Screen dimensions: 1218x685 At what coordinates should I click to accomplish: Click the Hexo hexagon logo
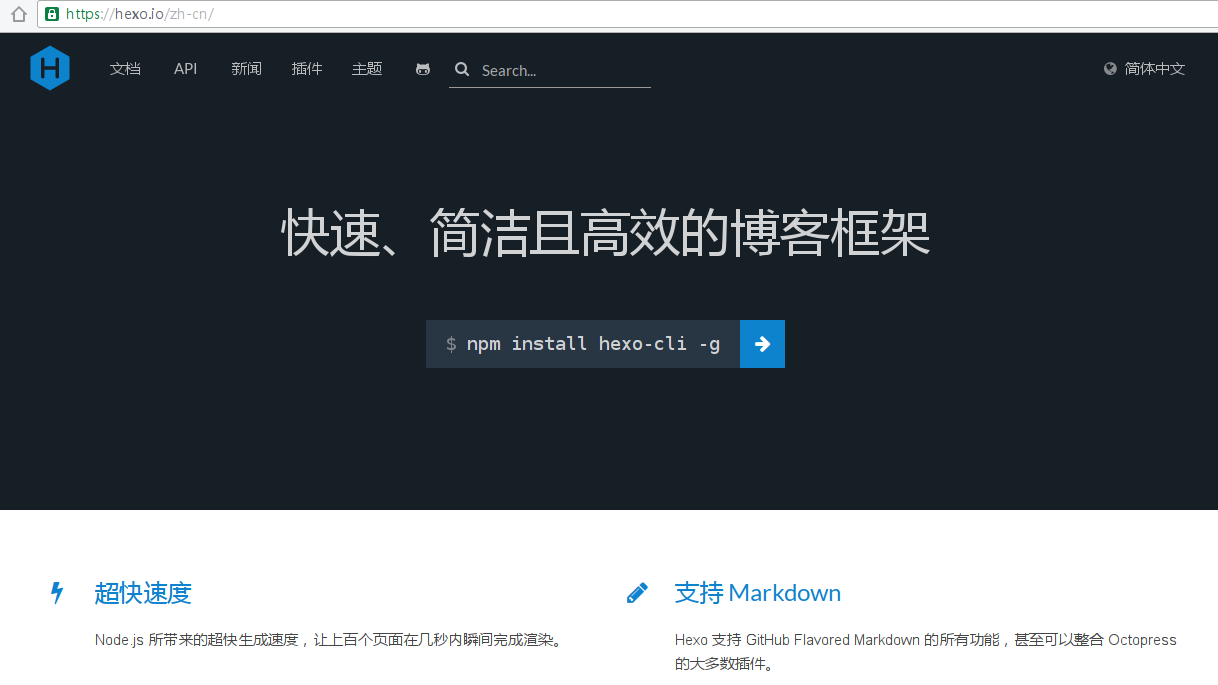[50, 68]
